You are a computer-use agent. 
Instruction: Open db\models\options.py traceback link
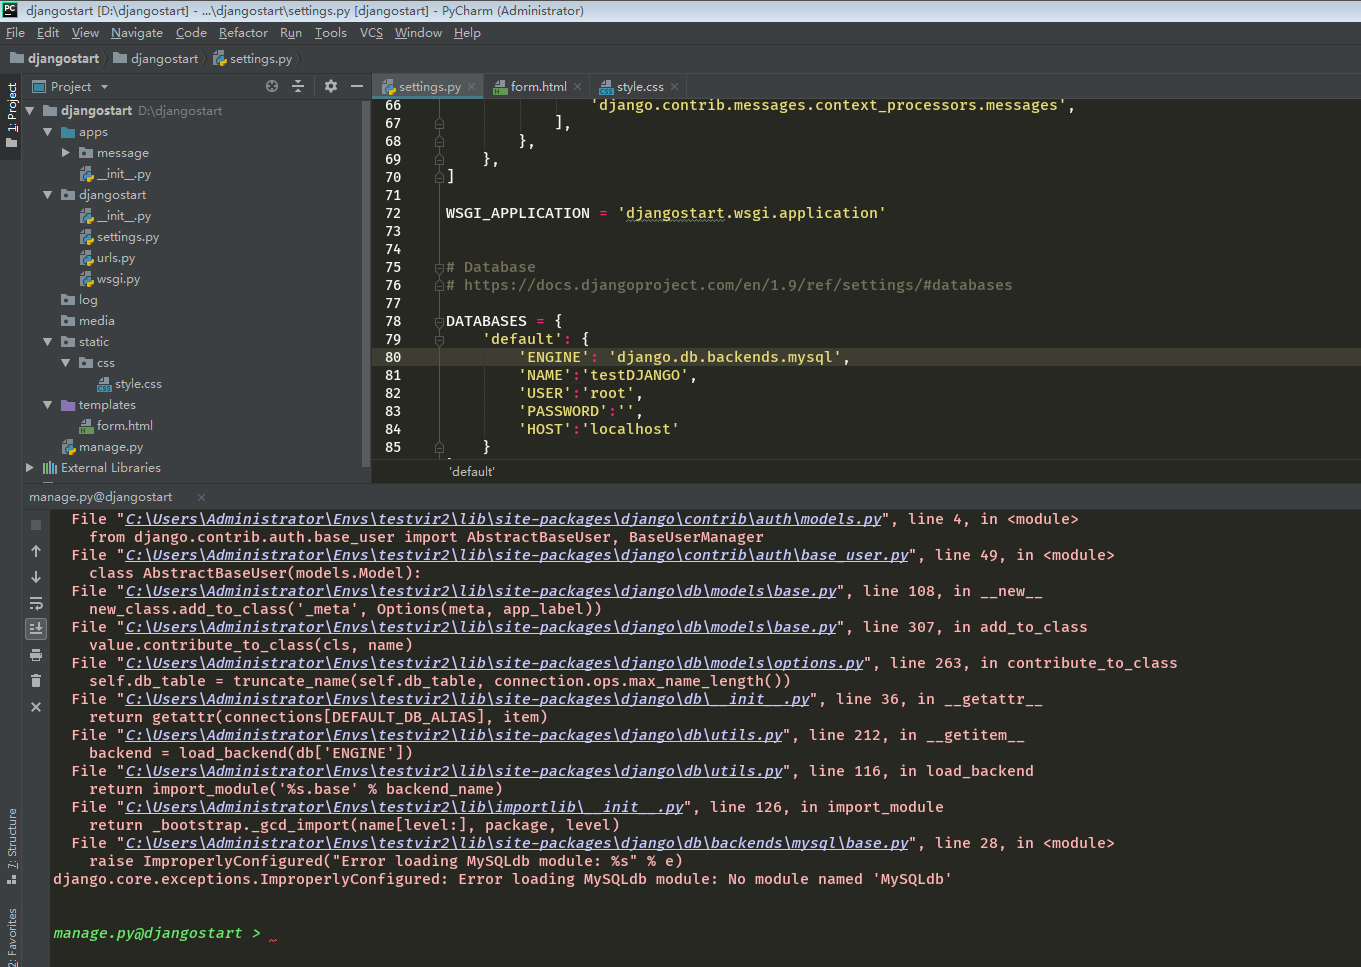pos(494,663)
